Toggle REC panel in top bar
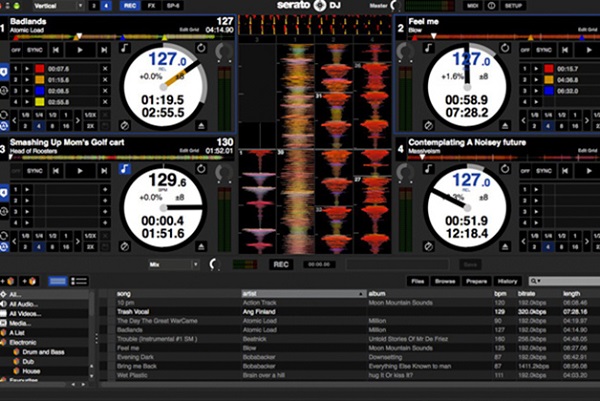Screen dimensions: 600x401 pyautogui.click(x=130, y=6)
